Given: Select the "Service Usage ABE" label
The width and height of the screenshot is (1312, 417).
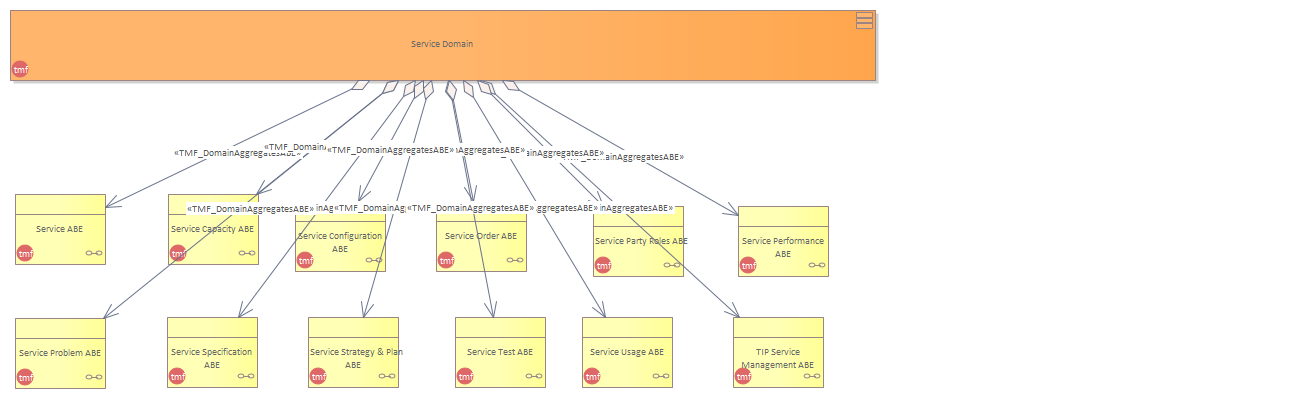Looking at the screenshot, I should point(627,352).
